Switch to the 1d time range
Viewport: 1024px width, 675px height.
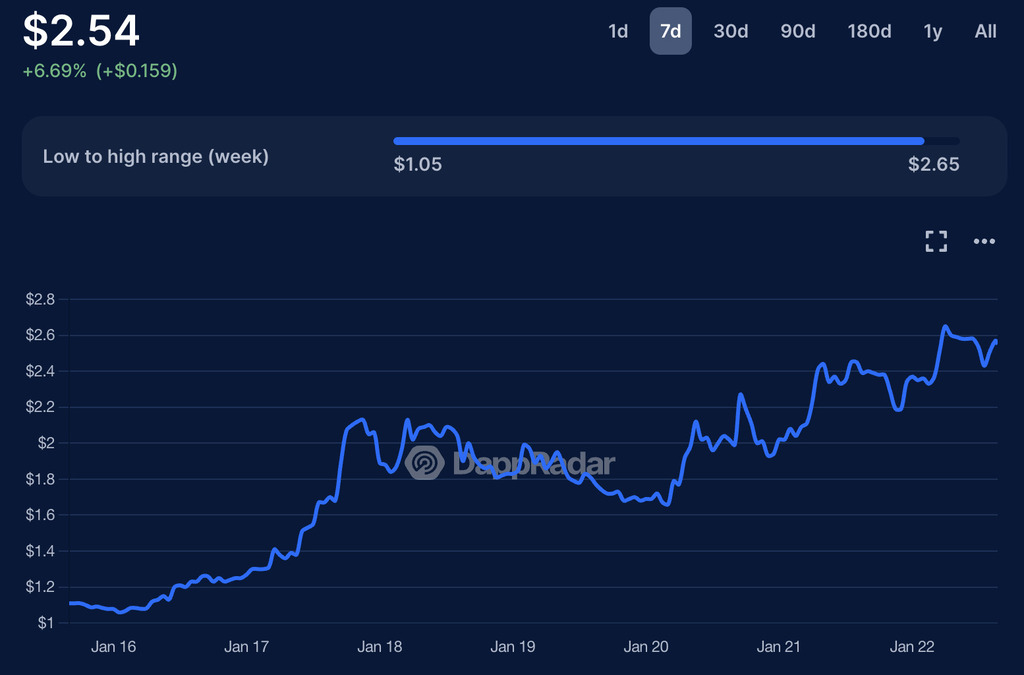pos(618,31)
